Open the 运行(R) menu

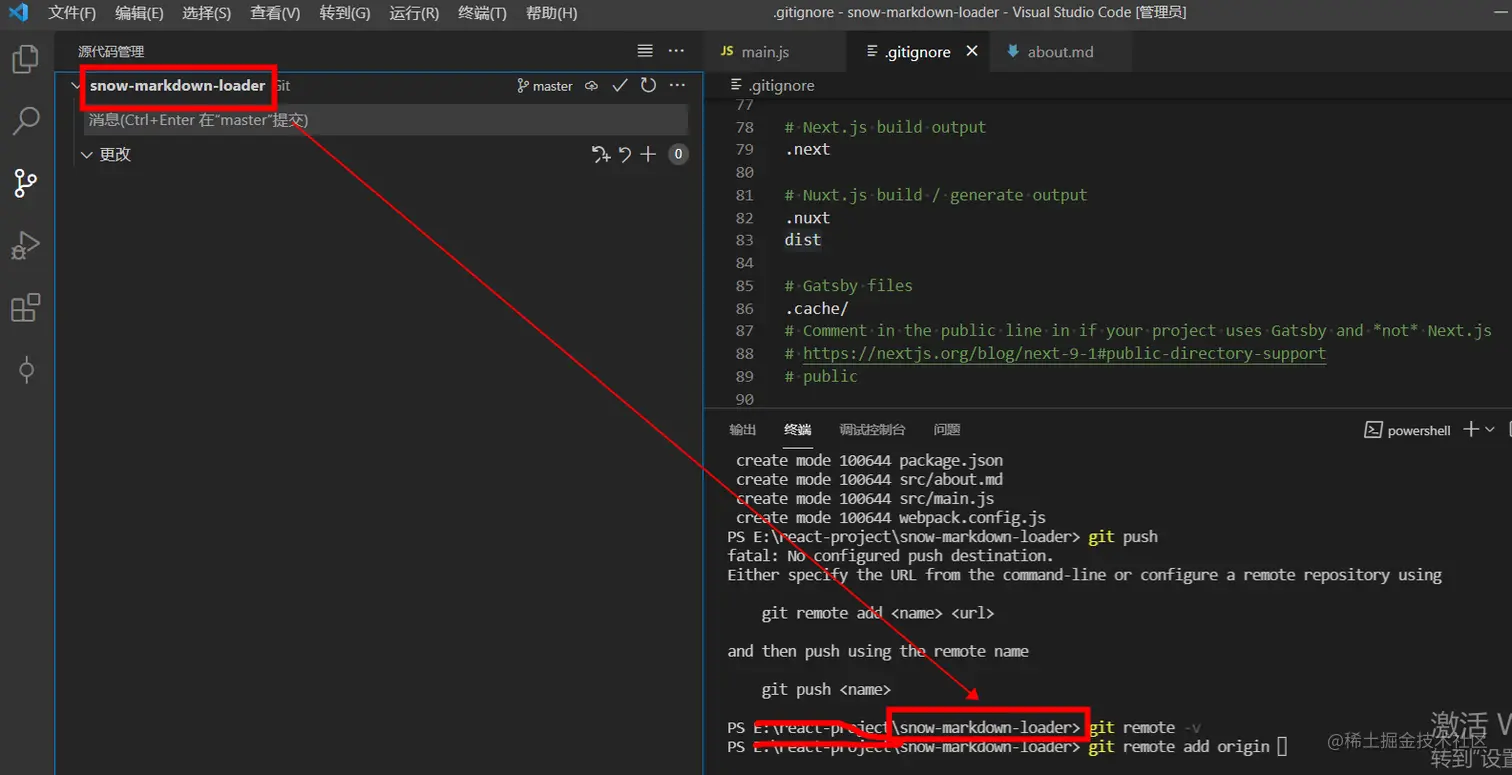[x=414, y=13]
